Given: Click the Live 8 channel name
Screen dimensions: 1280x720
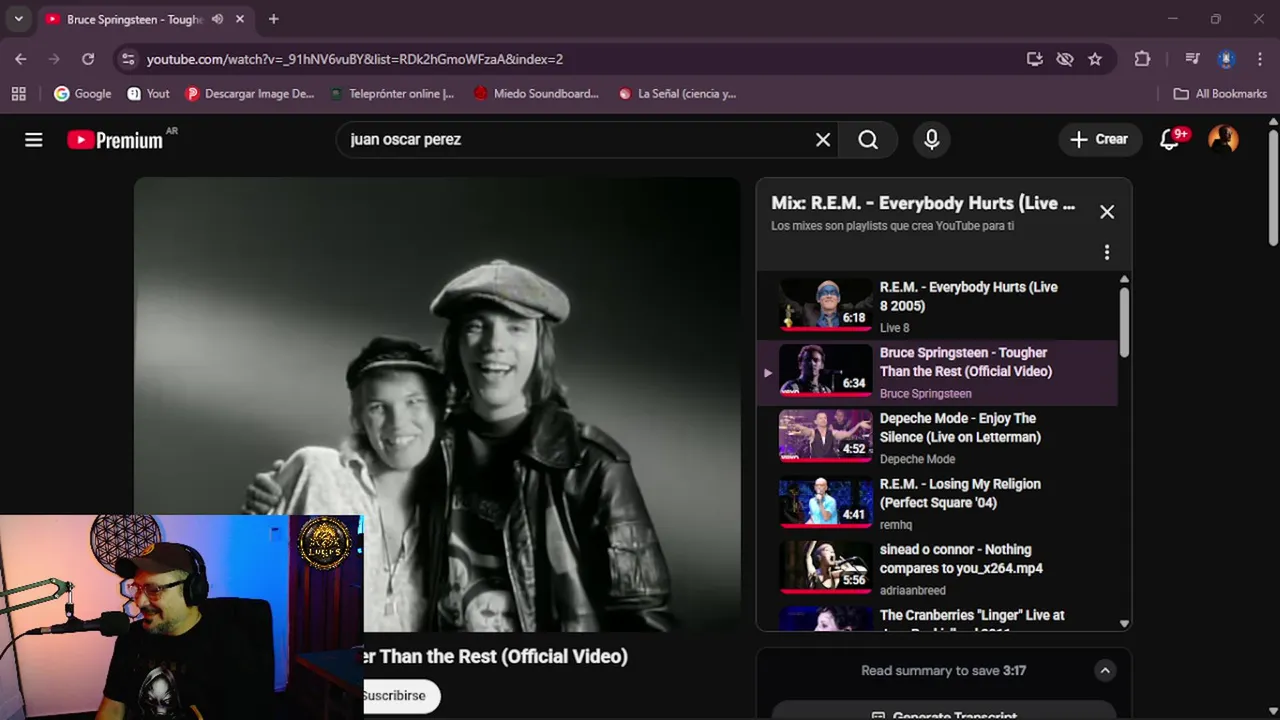Looking at the screenshot, I should [x=894, y=328].
